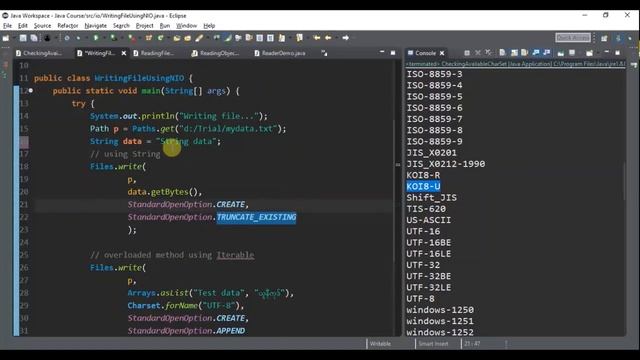Click Writable in the status bar

pyautogui.click(x=380, y=344)
